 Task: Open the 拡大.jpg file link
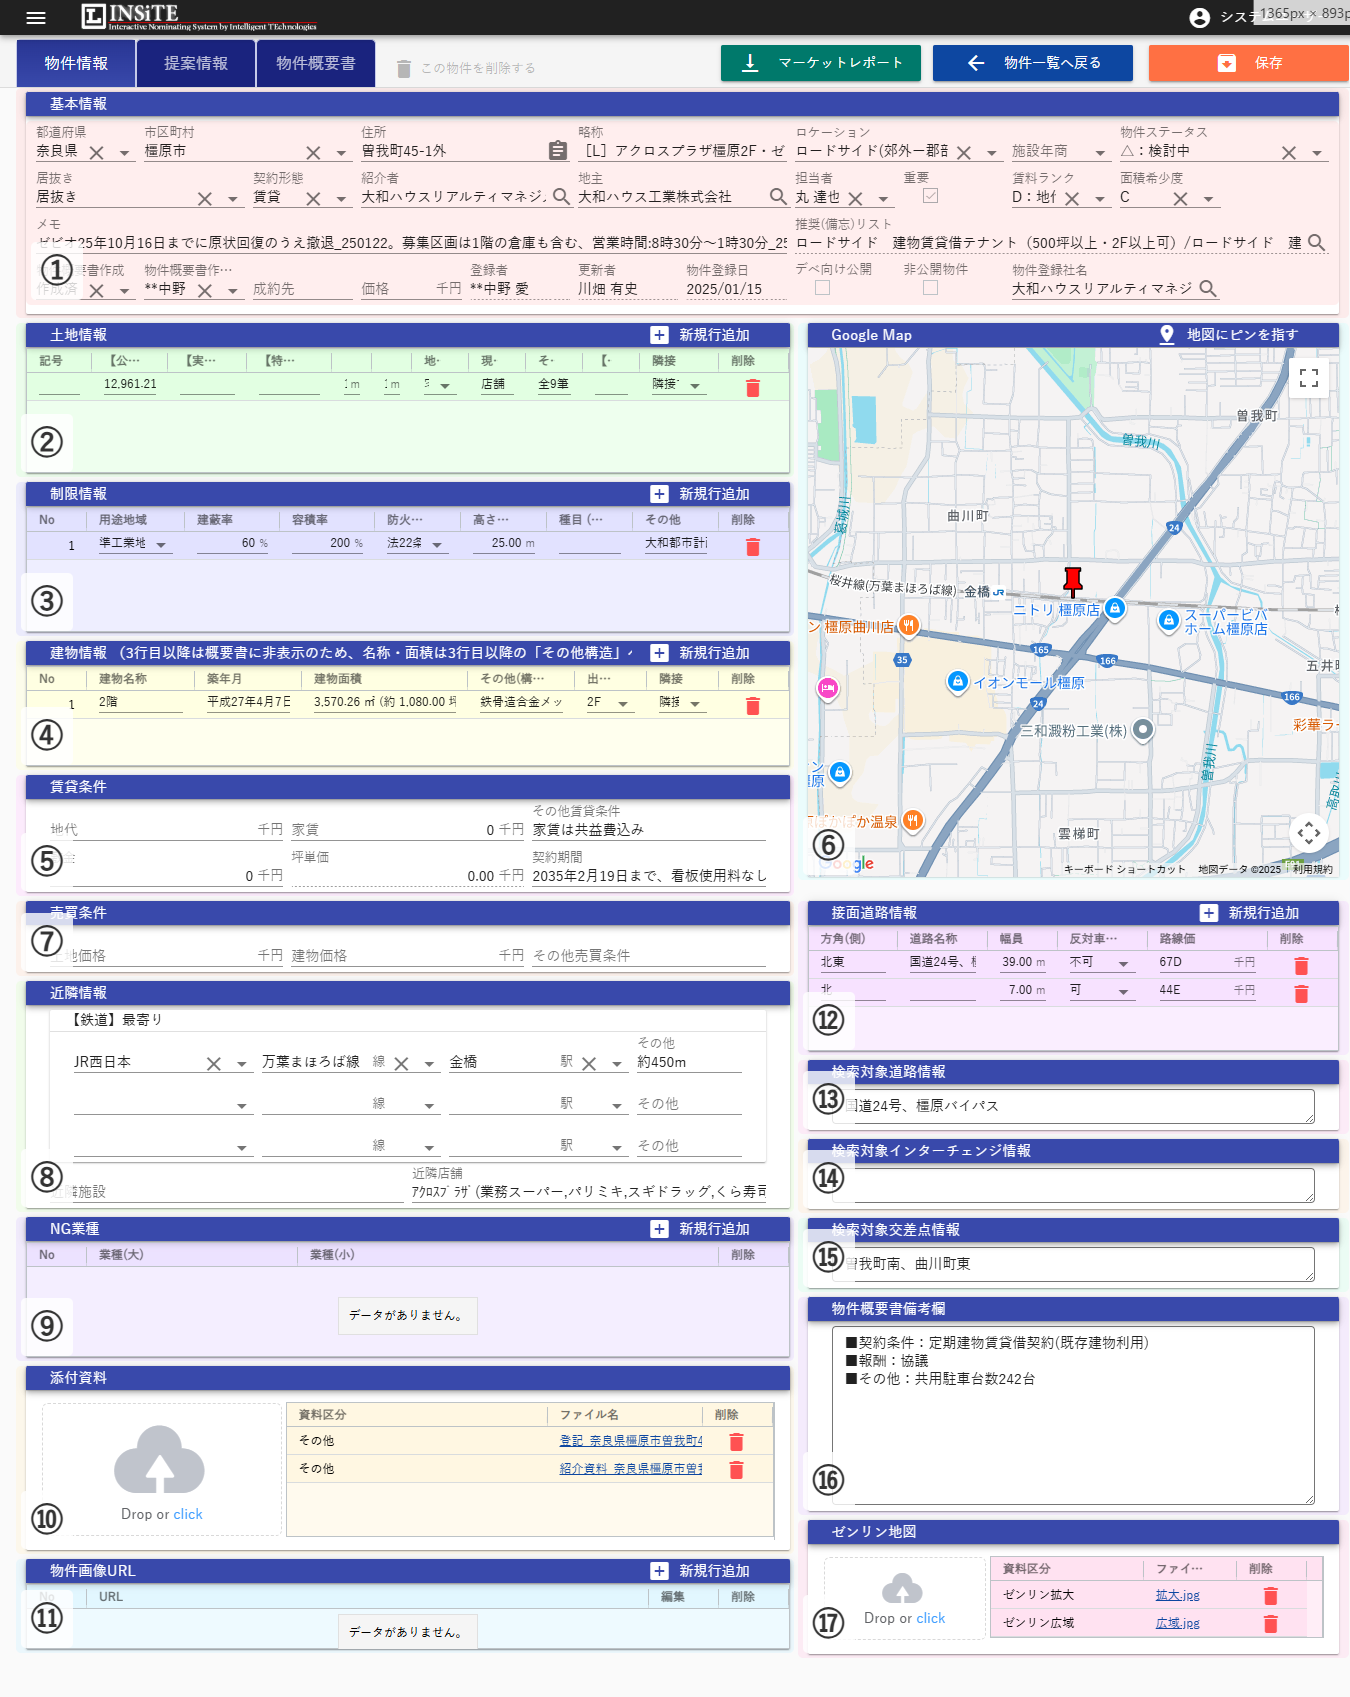(1177, 1595)
